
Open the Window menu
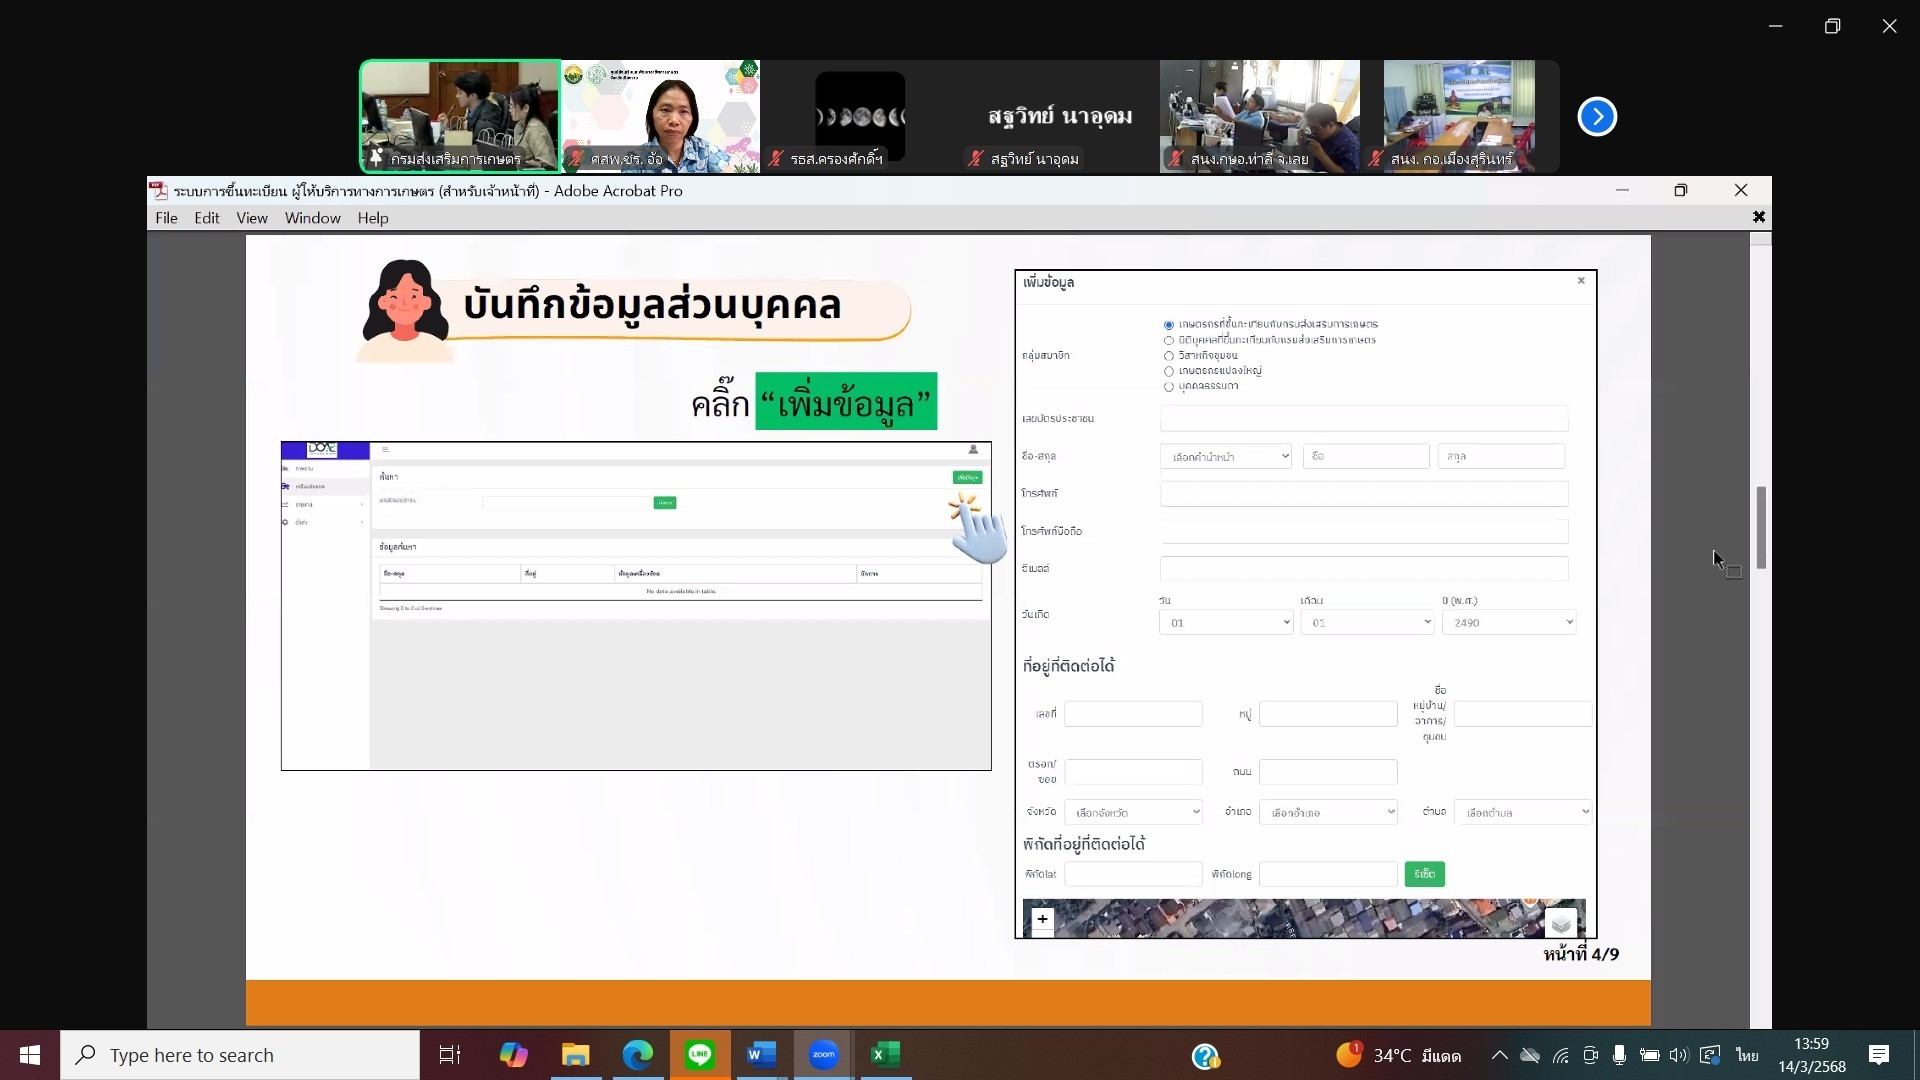coord(312,218)
